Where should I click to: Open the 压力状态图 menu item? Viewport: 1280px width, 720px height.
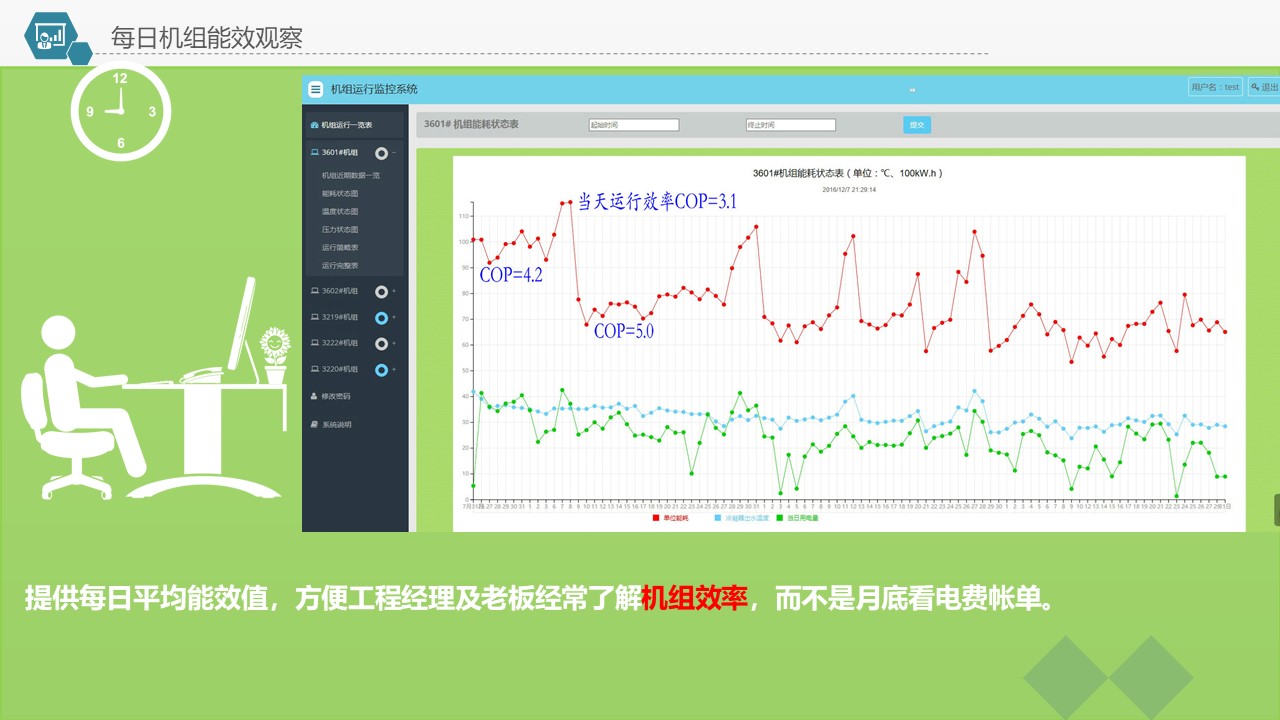pyautogui.click(x=340, y=229)
